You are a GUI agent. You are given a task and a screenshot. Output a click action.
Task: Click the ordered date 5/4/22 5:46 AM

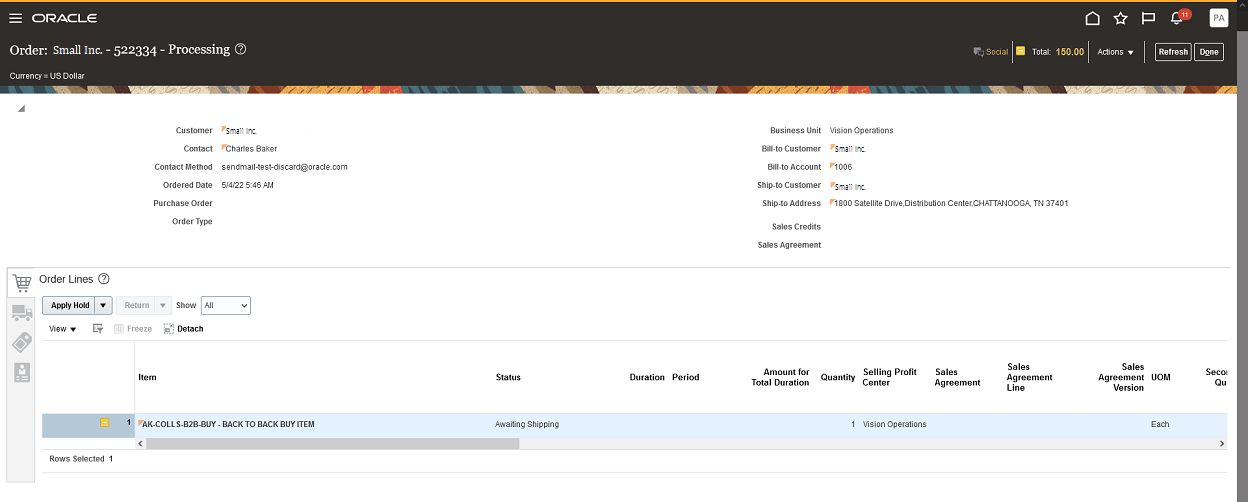click(x=247, y=185)
